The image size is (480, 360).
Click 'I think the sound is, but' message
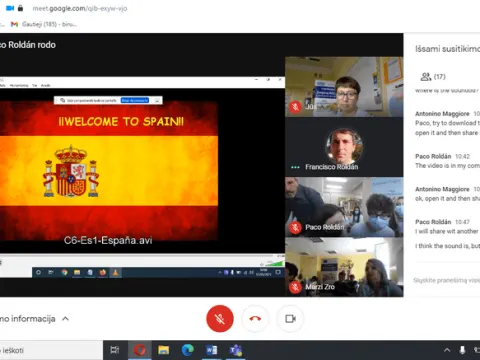point(447,246)
